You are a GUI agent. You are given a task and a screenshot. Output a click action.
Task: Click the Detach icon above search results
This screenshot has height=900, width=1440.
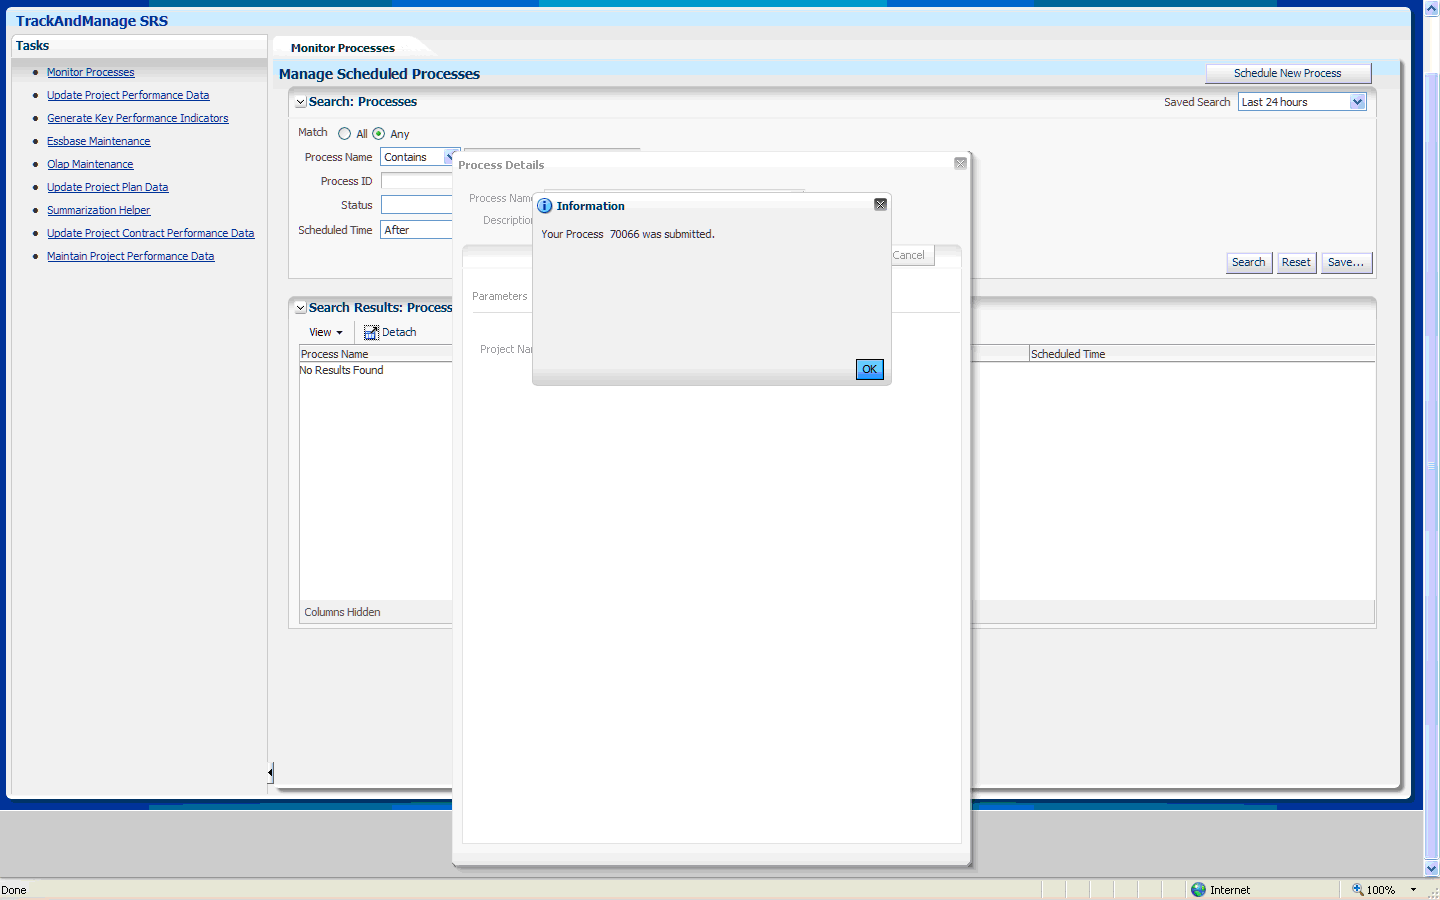tap(369, 331)
